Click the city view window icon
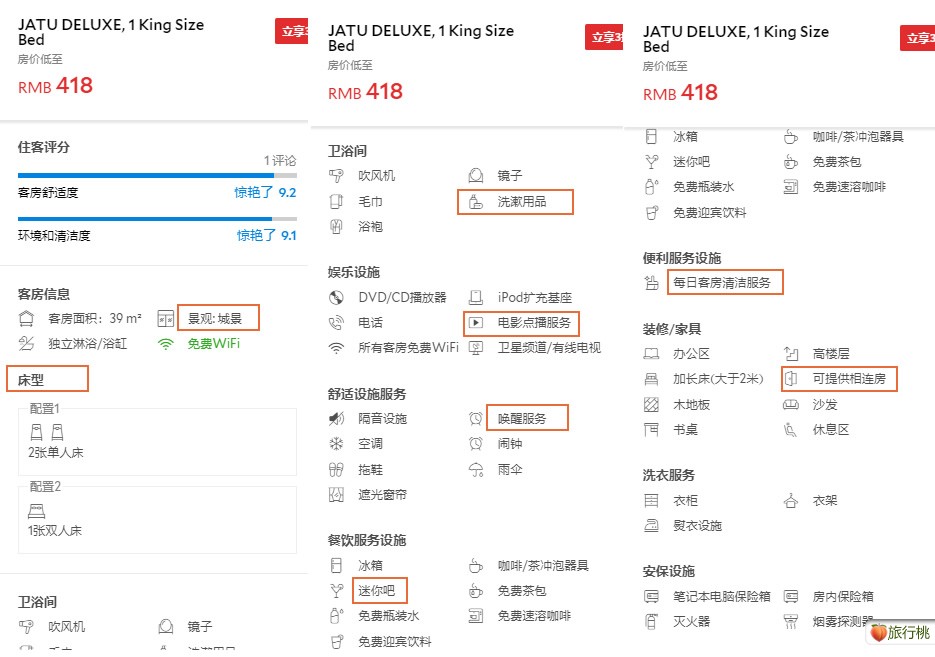Screen dimensions: 935x657 tap(165, 319)
